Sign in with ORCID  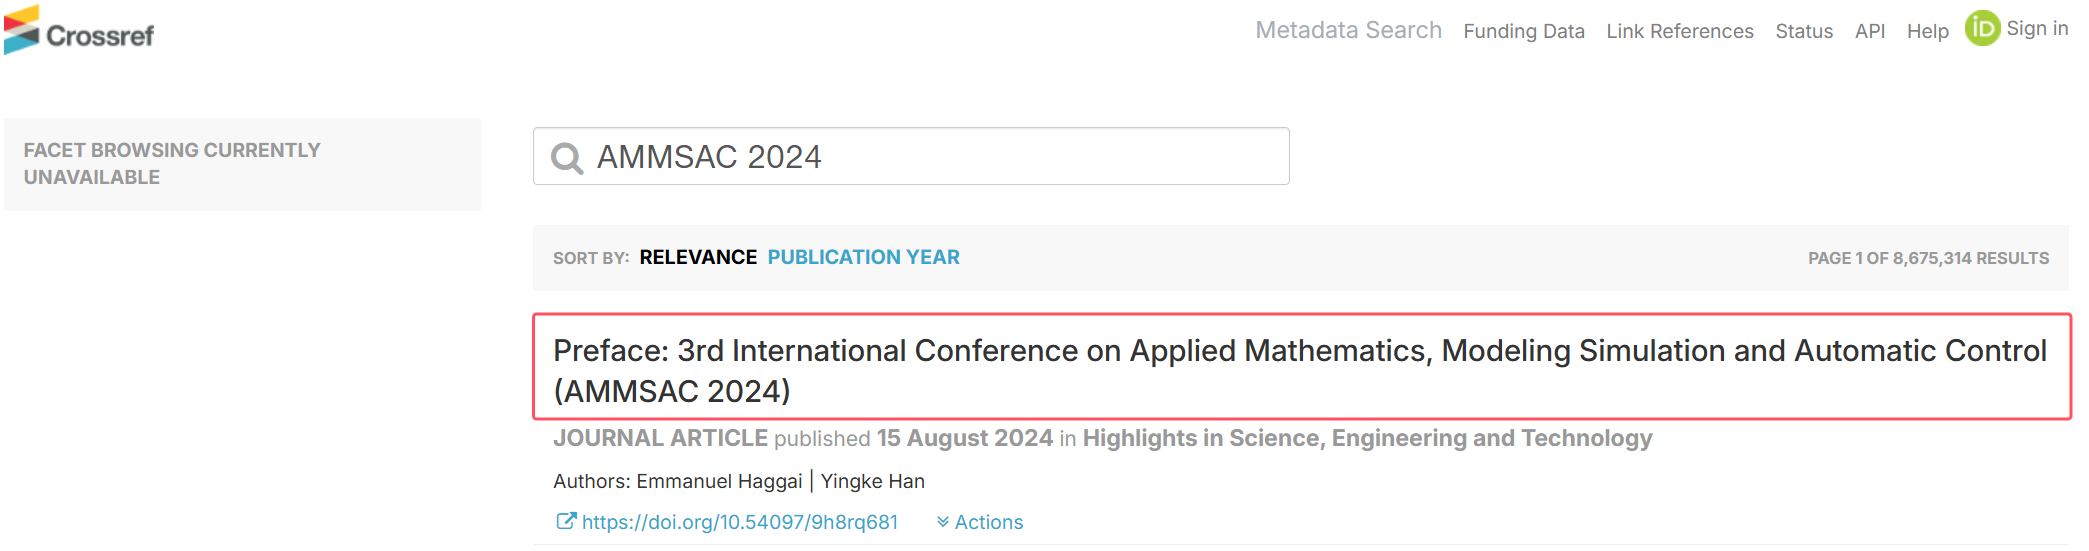pyautogui.click(x=2037, y=28)
